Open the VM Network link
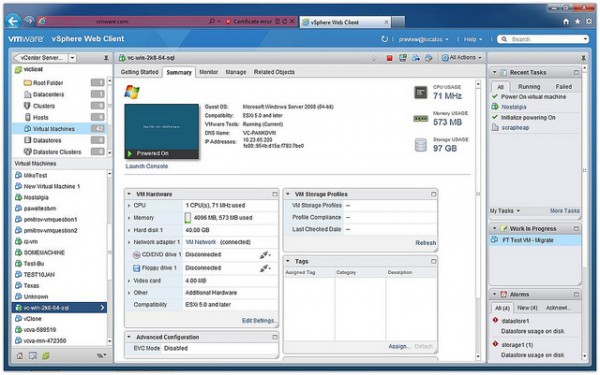Screen dimensions: 600x375 click(x=201, y=242)
